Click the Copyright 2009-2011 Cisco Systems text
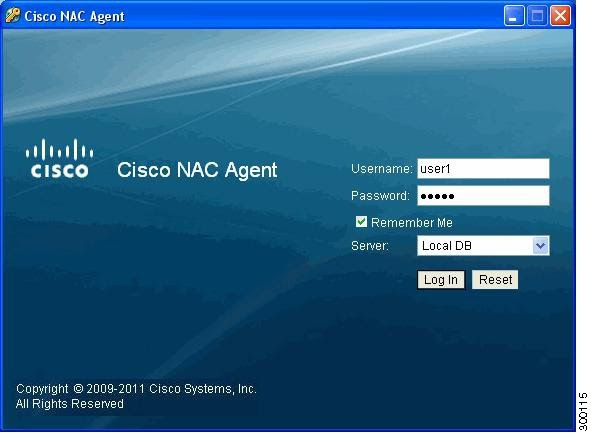 [x=136, y=389]
